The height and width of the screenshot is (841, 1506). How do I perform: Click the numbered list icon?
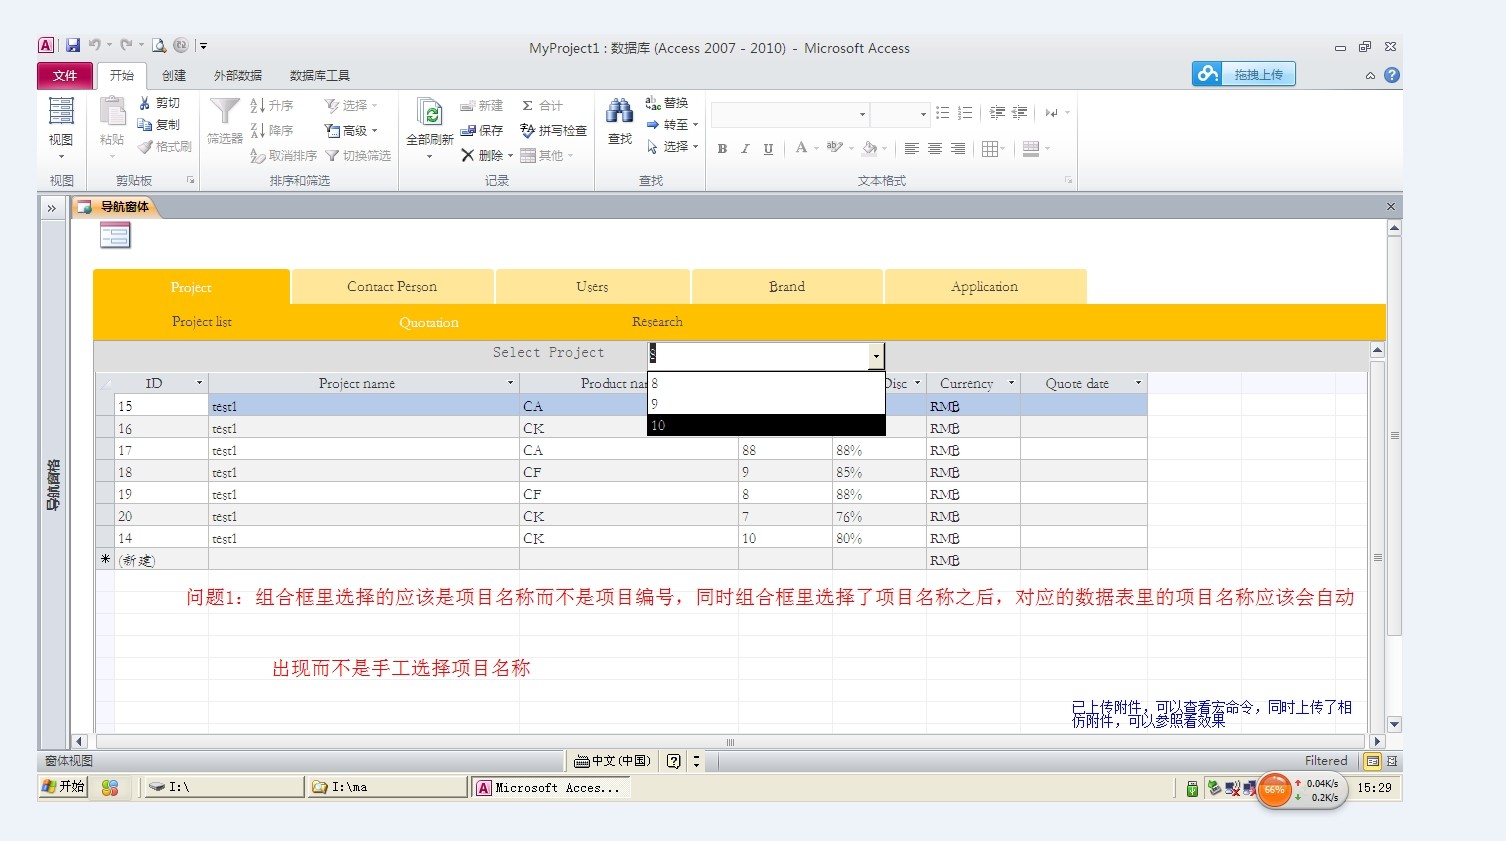965,113
